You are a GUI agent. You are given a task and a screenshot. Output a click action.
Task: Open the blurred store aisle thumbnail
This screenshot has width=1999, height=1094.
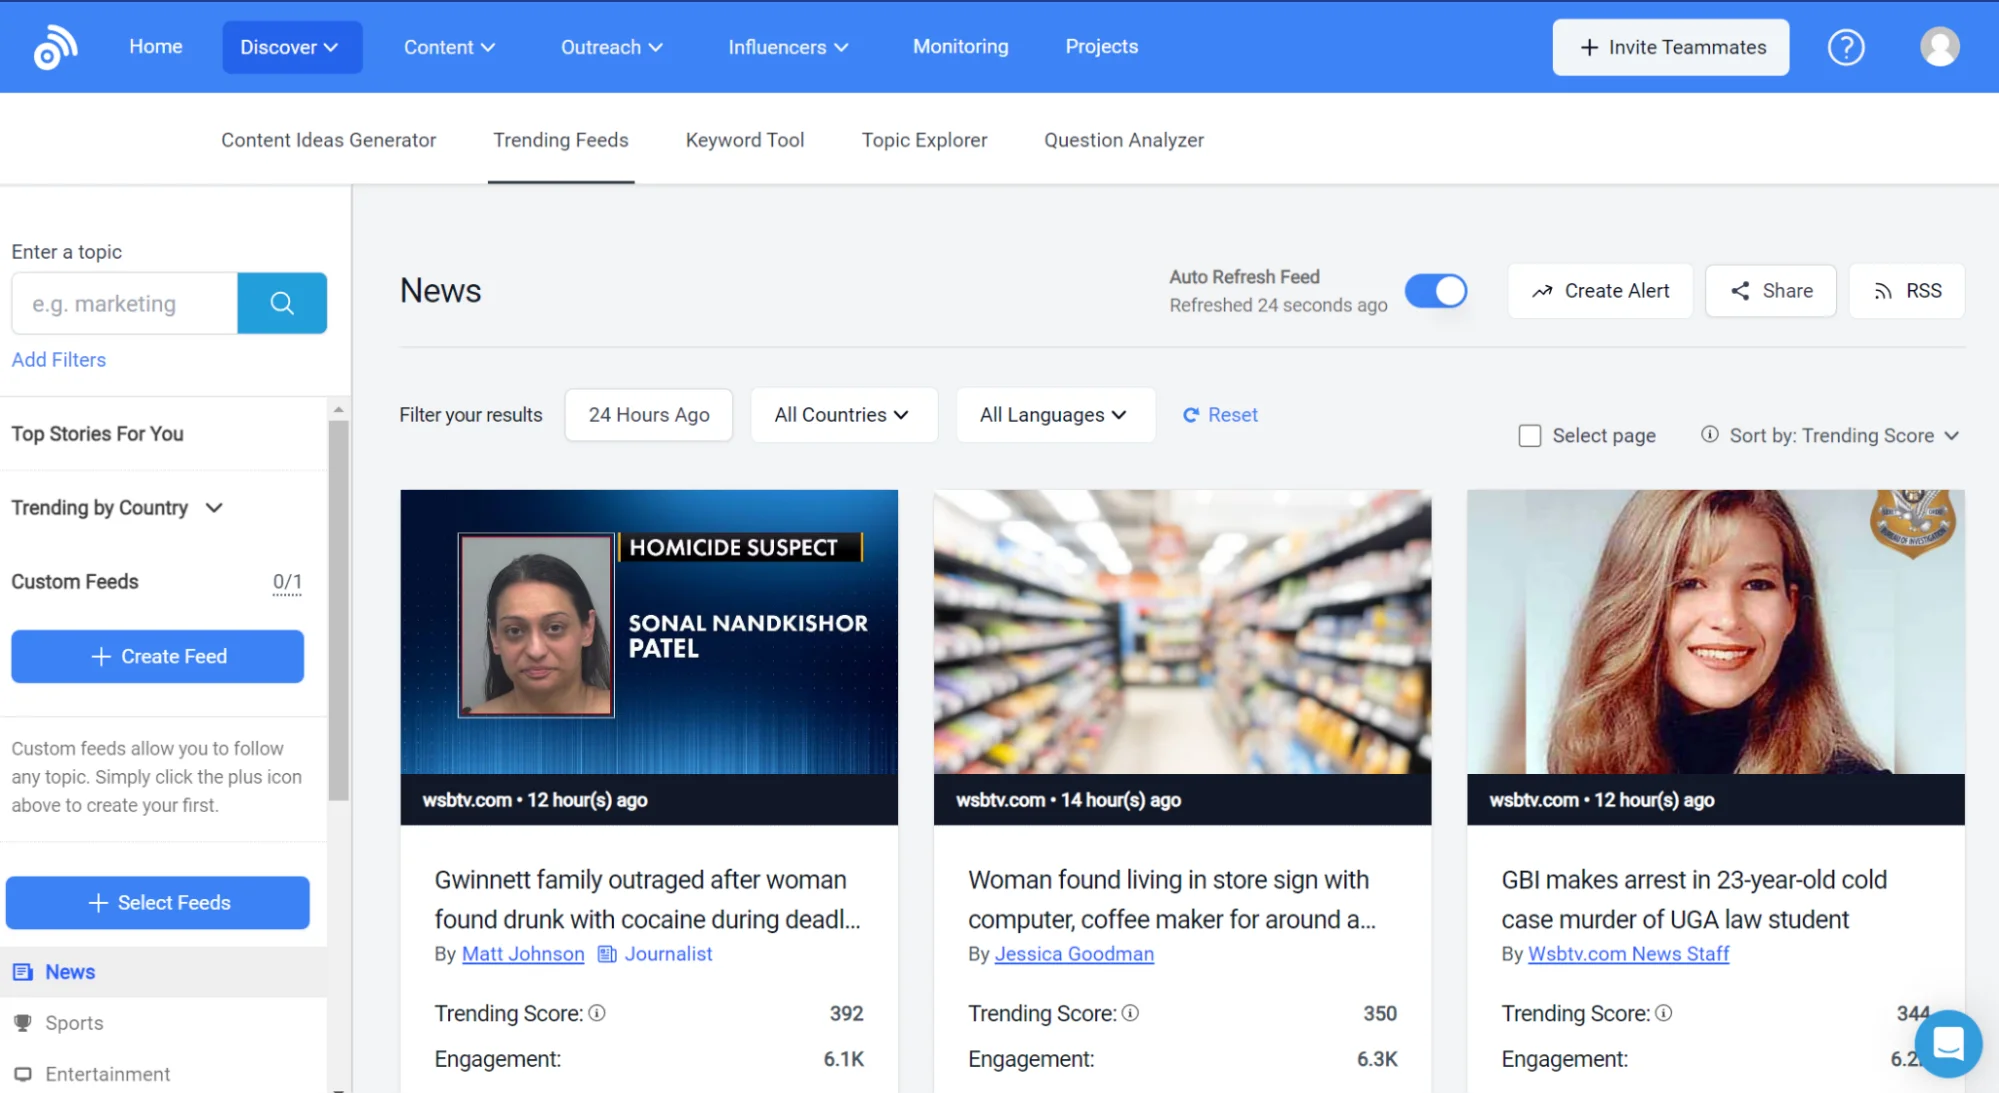tap(1182, 632)
